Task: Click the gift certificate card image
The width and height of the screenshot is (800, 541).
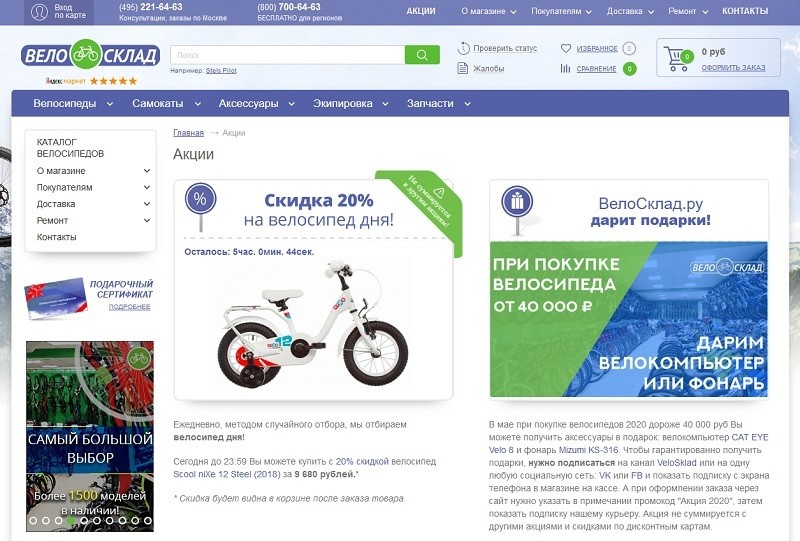Action: click(x=55, y=298)
